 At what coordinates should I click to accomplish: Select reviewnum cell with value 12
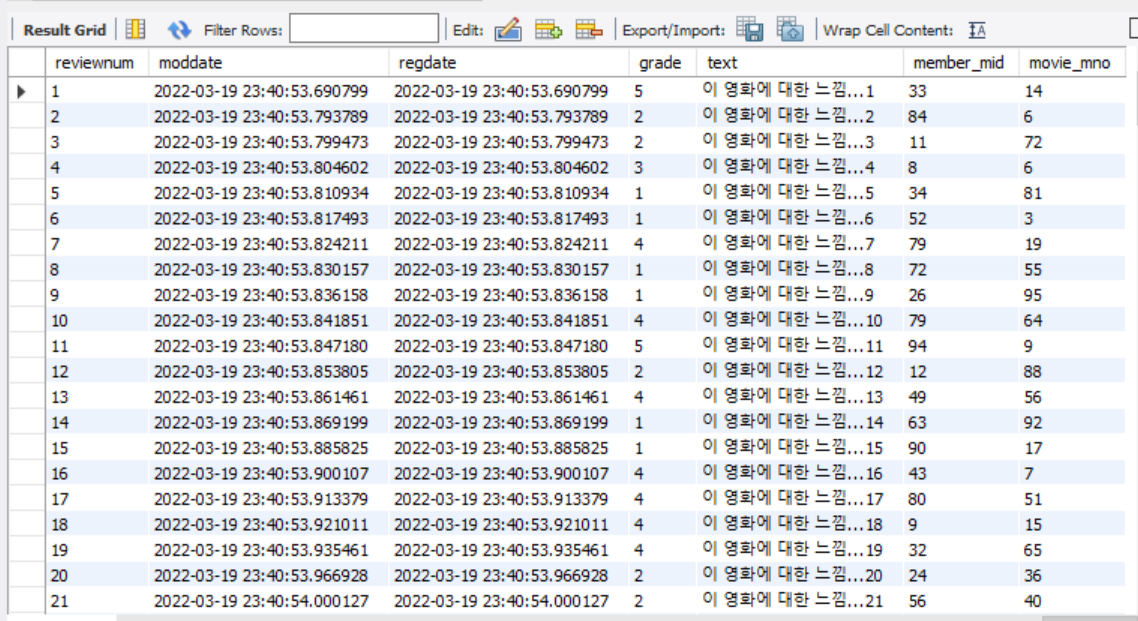(97, 371)
